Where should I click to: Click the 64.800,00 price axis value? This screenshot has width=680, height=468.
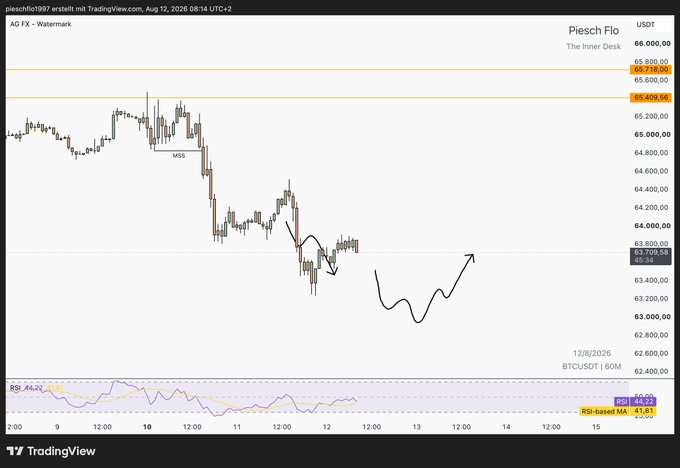[x=651, y=153]
